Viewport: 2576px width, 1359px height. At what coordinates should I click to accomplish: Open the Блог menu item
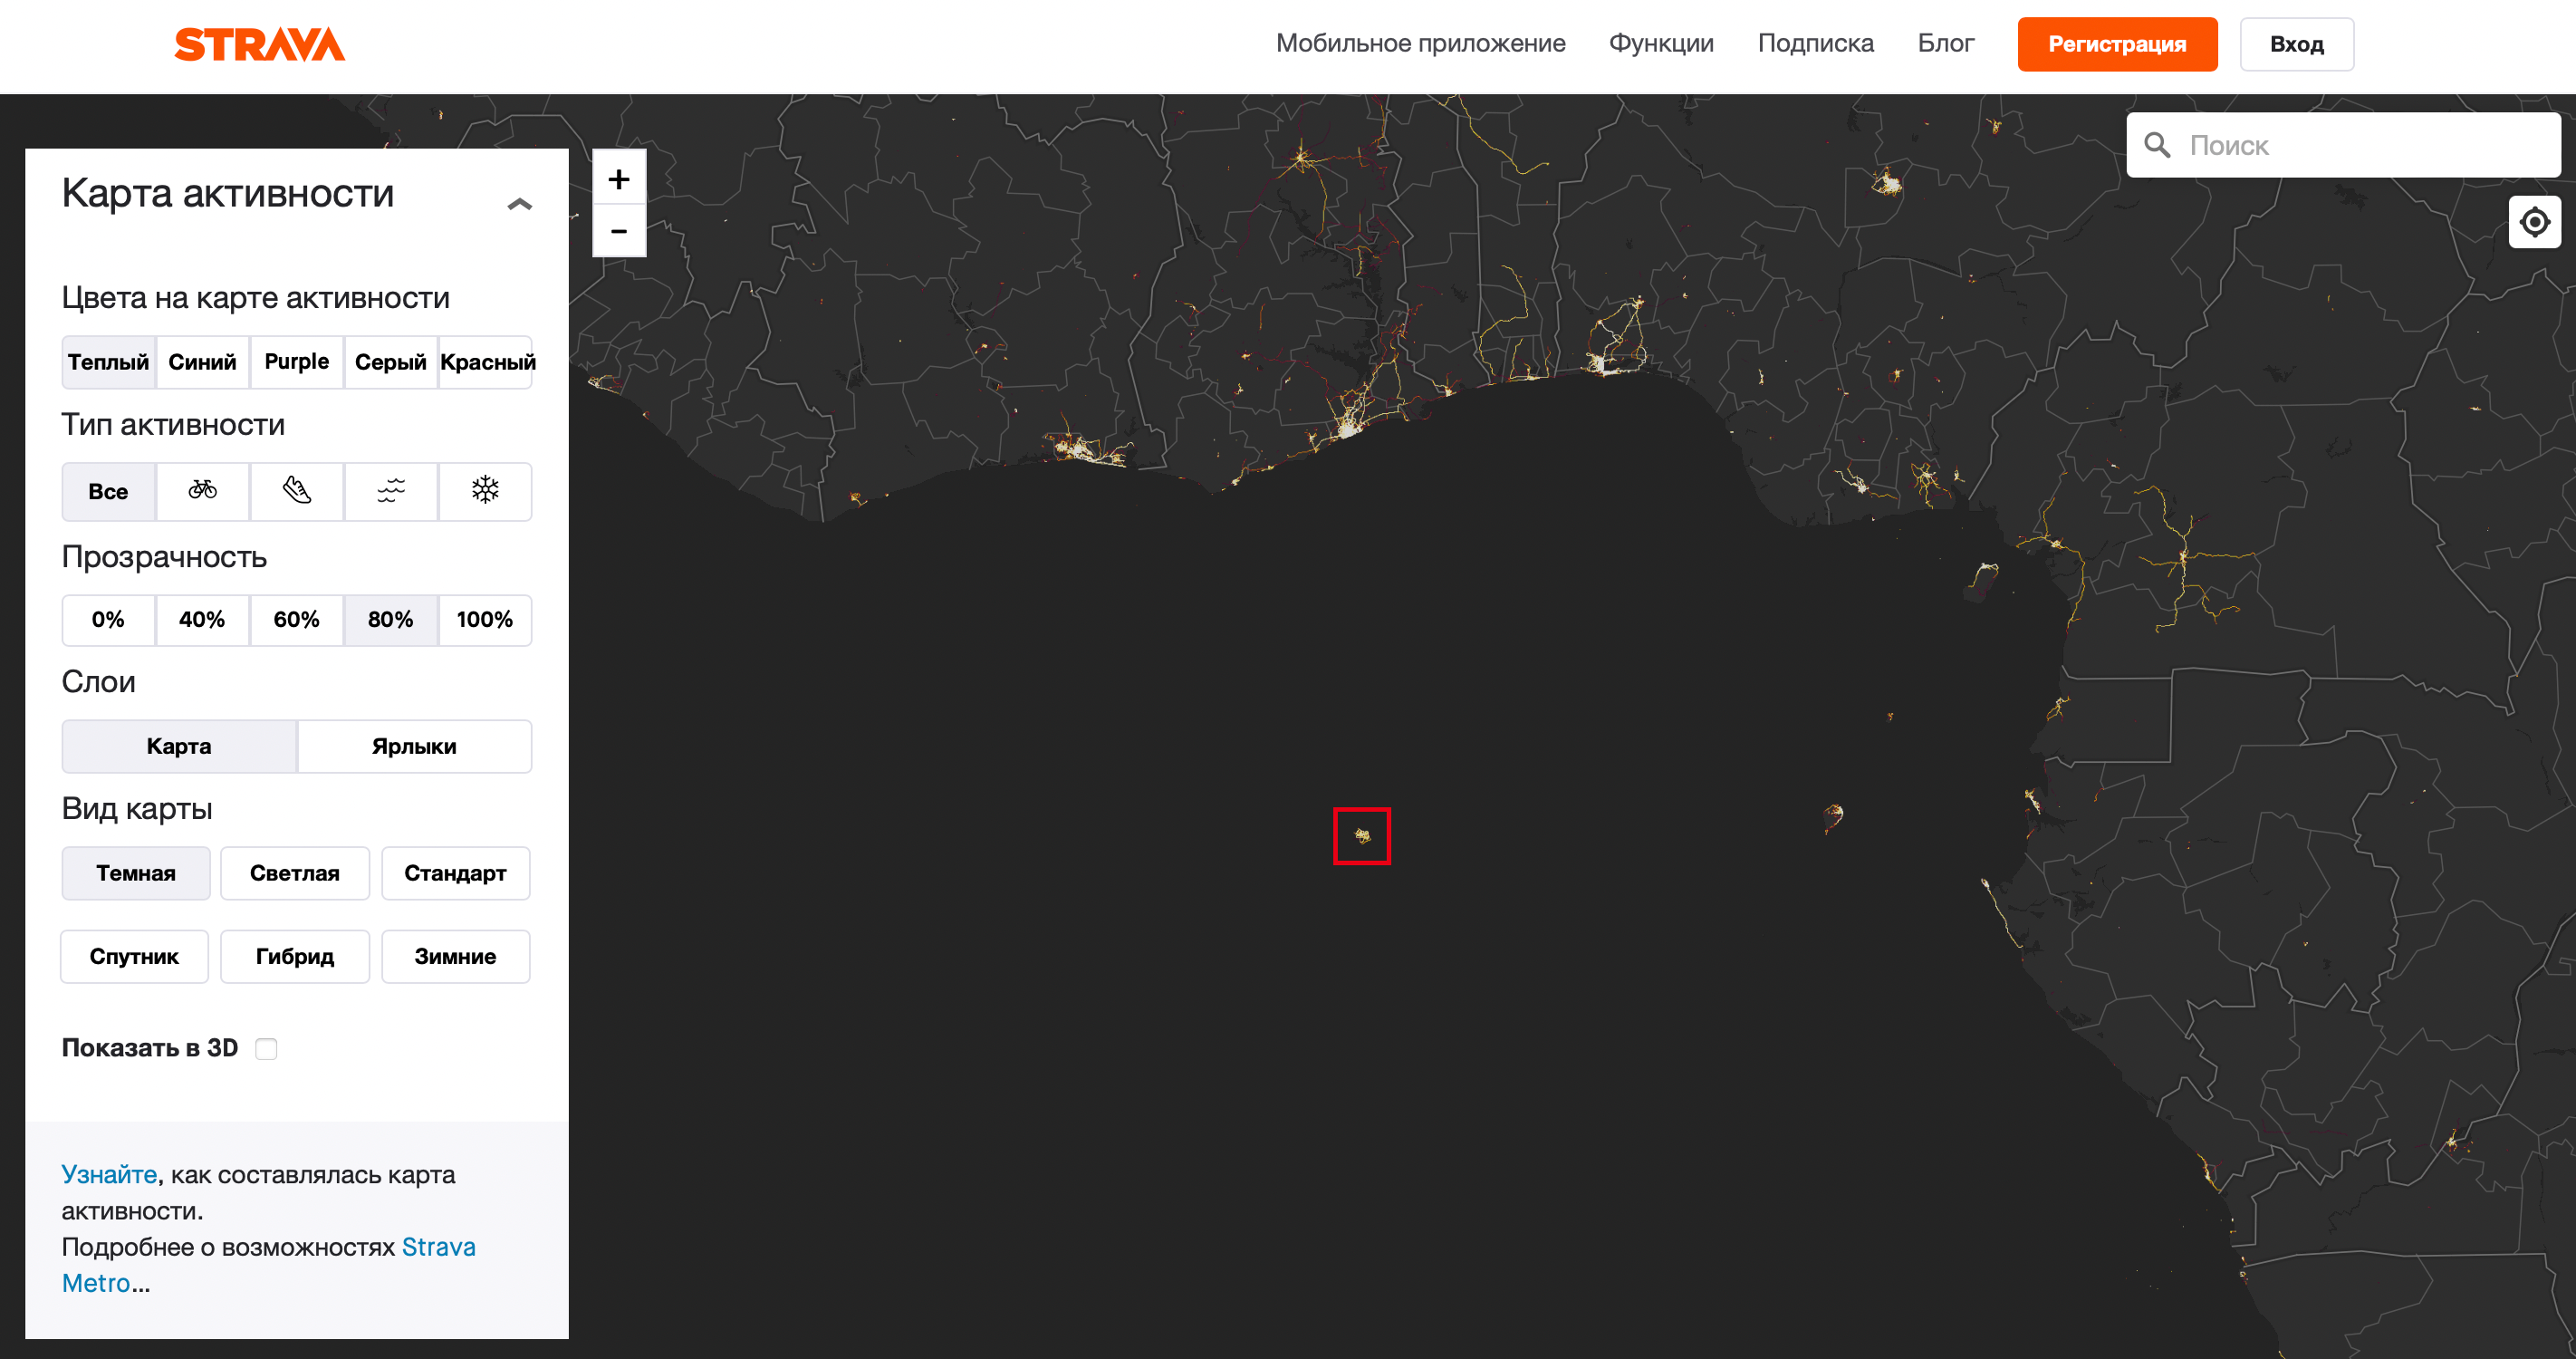click(1945, 44)
